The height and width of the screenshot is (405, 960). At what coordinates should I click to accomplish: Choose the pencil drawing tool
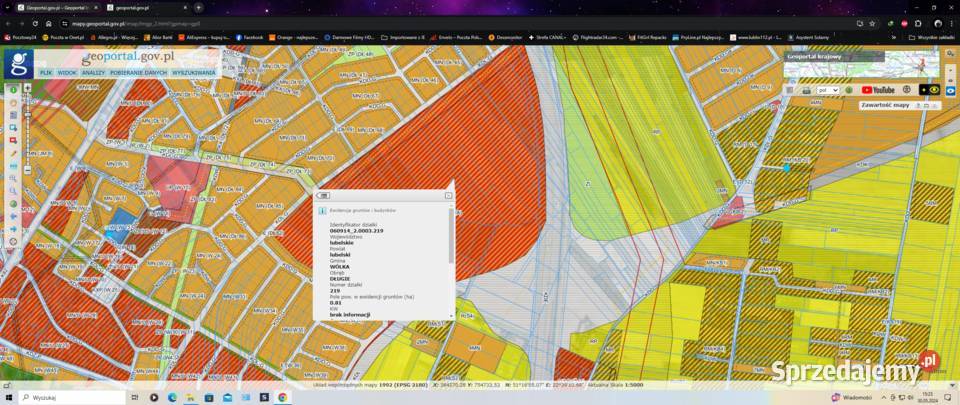(x=13, y=153)
